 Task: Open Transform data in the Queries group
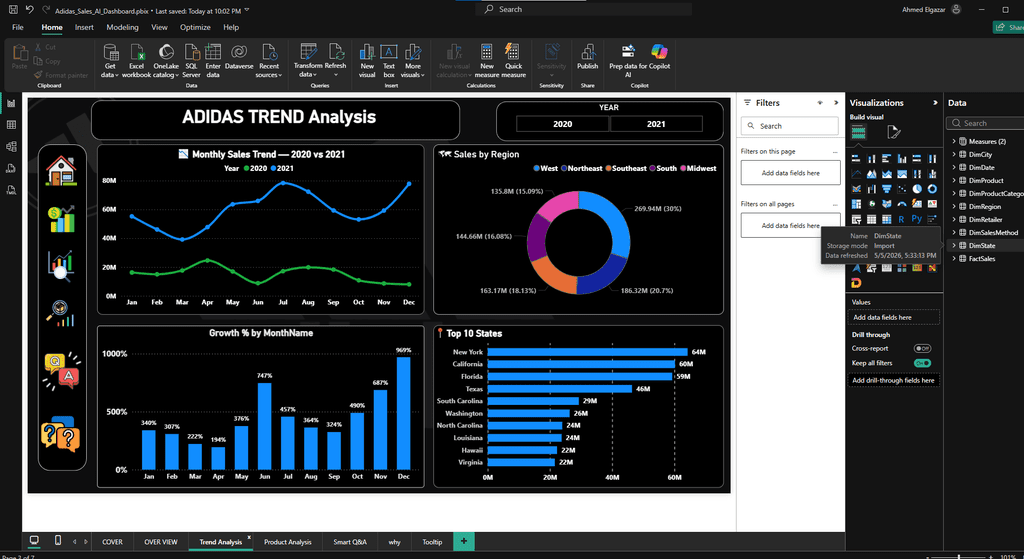point(308,61)
